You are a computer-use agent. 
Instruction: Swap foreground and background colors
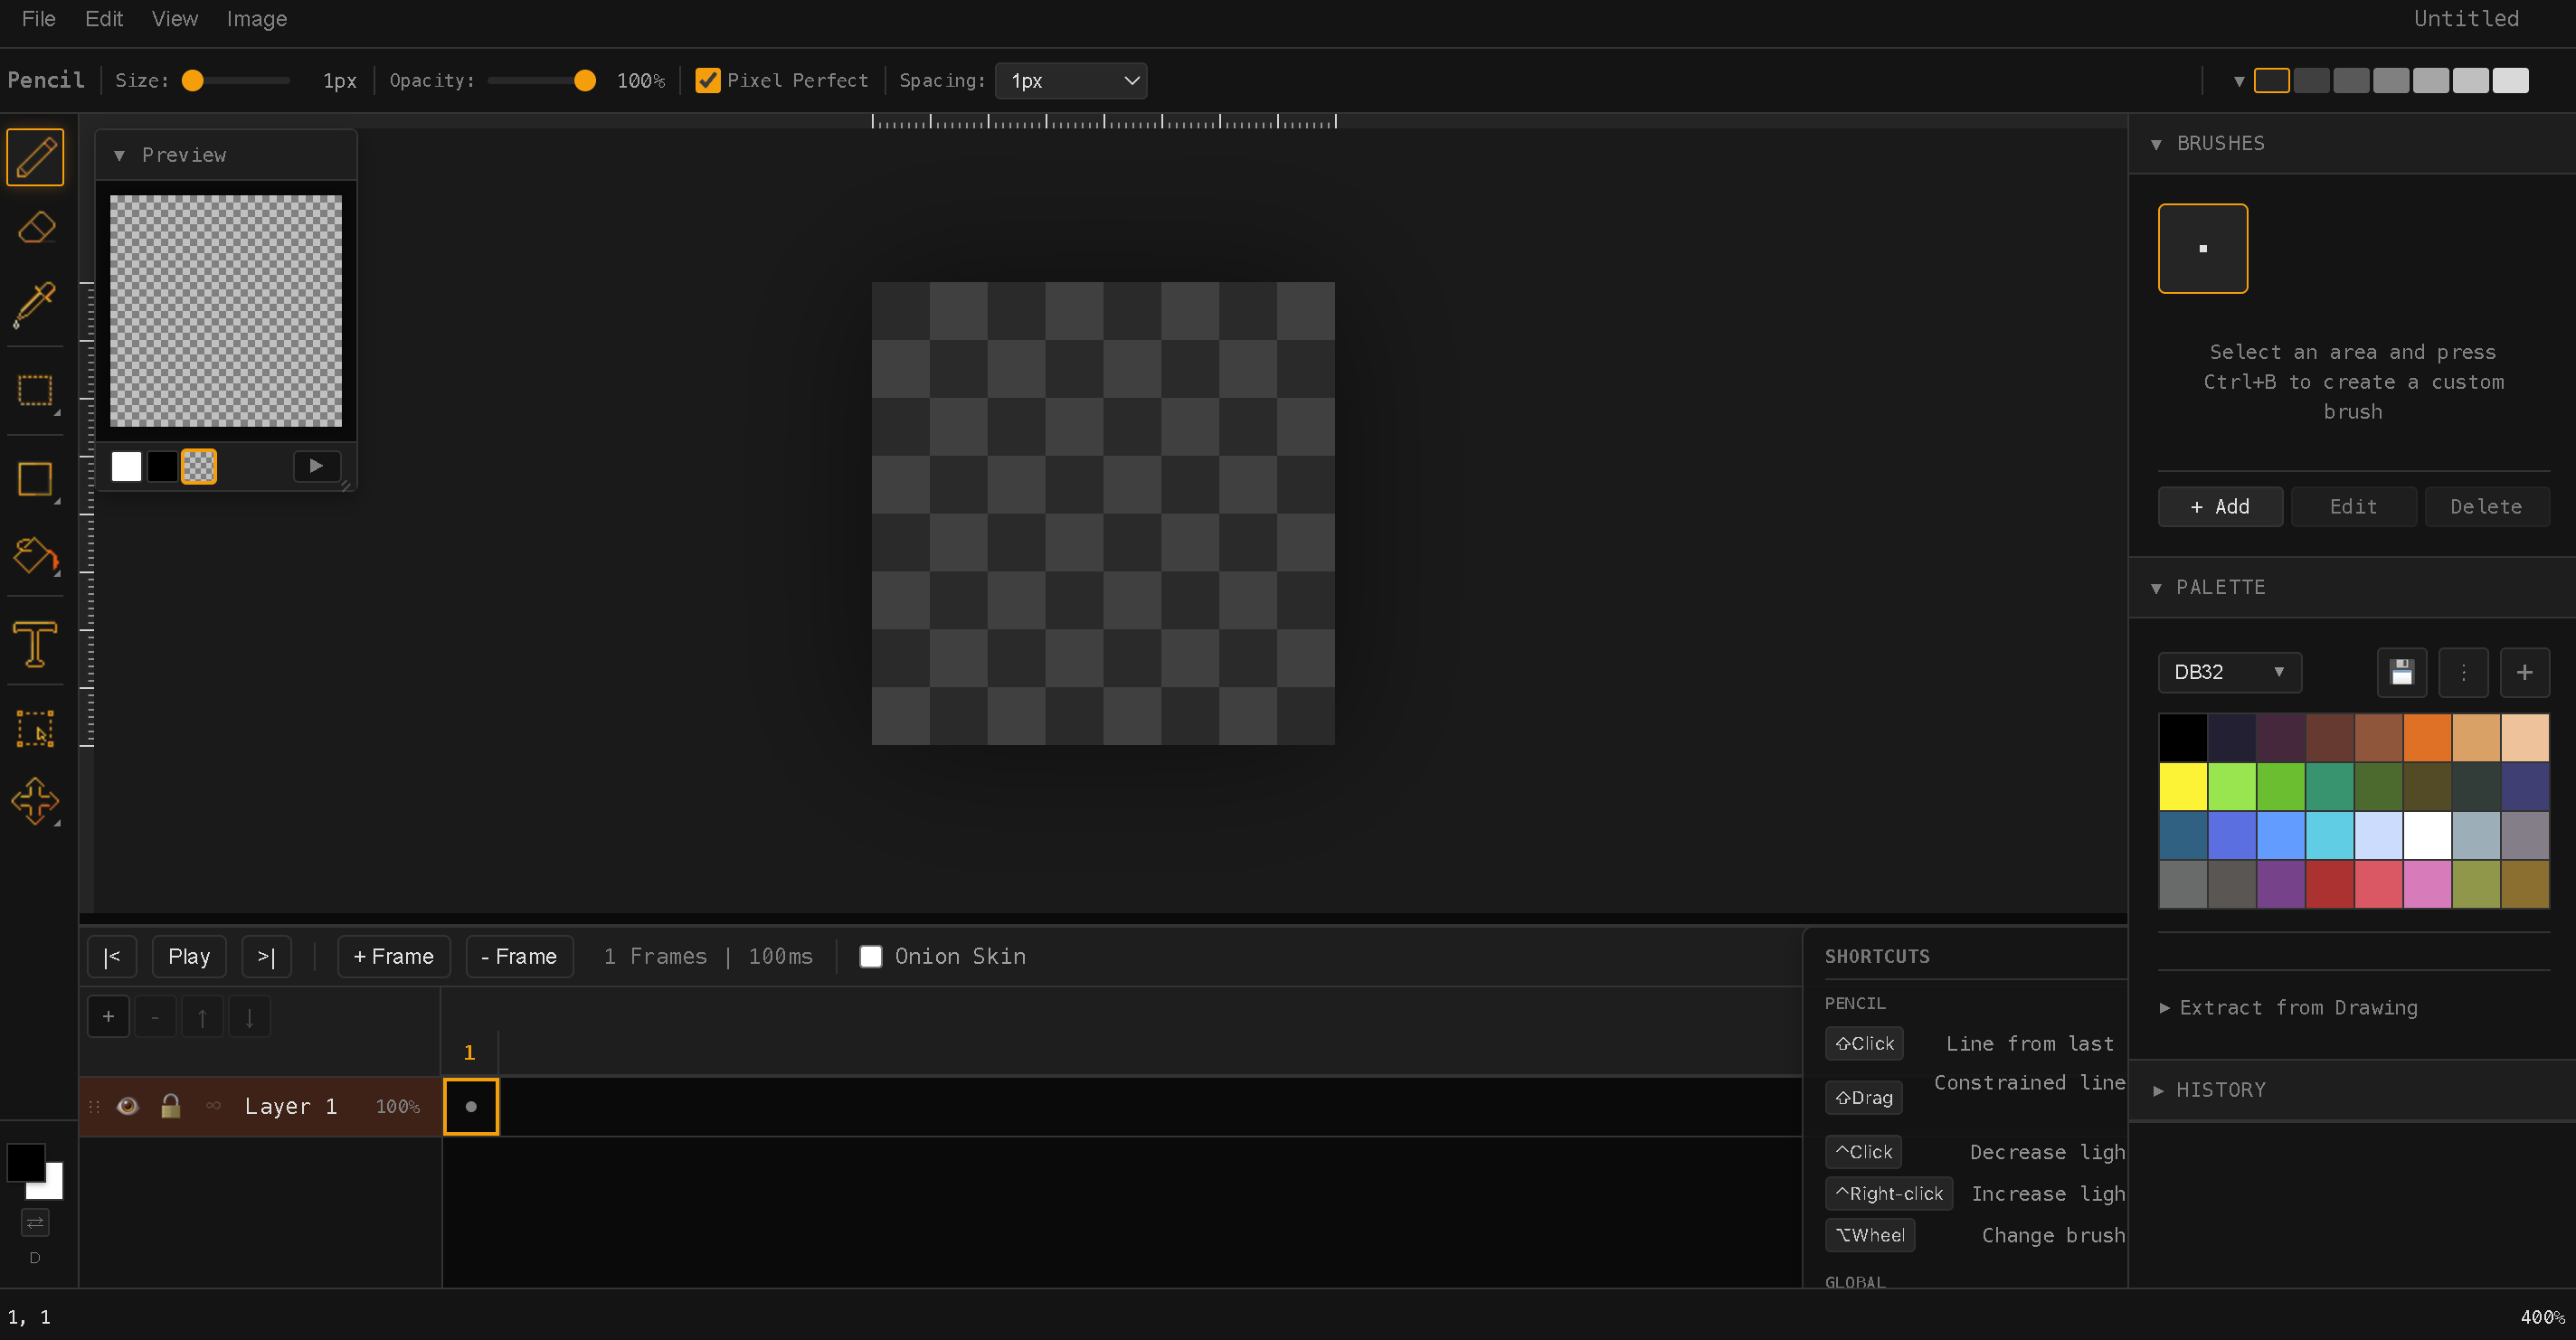click(35, 1222)
